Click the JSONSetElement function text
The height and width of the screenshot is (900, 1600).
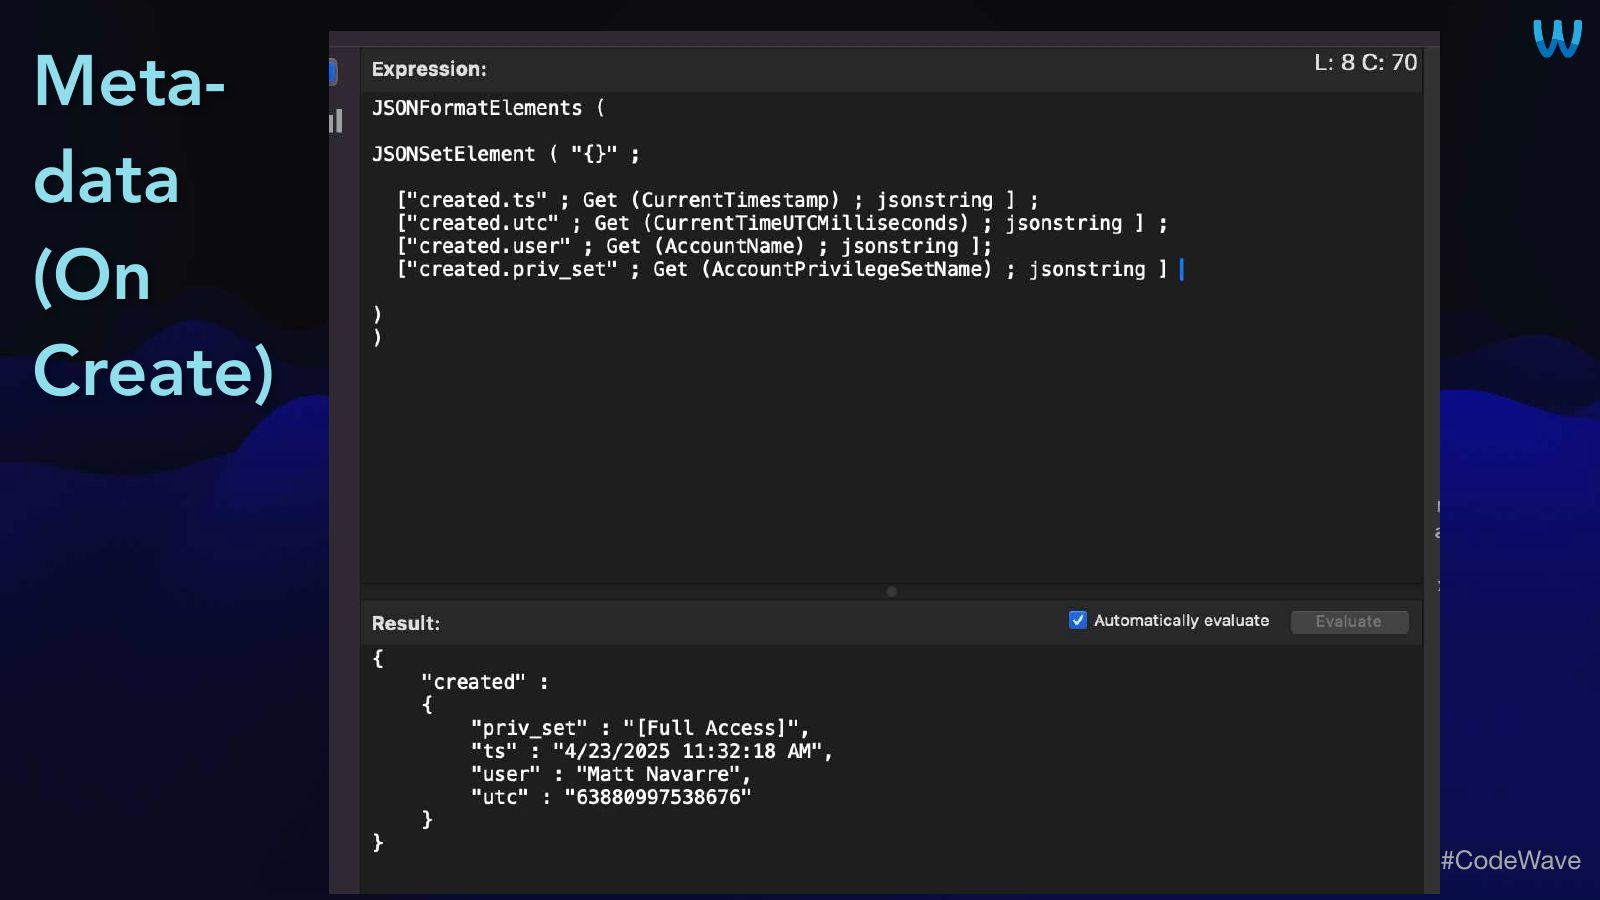point(454,154)
